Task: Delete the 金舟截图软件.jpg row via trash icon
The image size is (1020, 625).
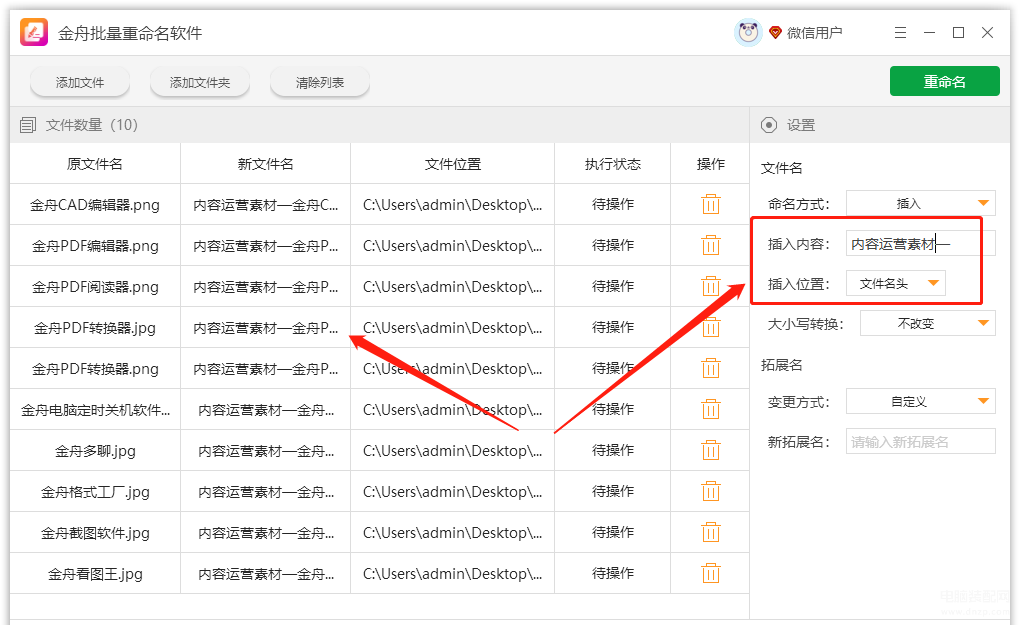Action: click(x=710, y=532)
